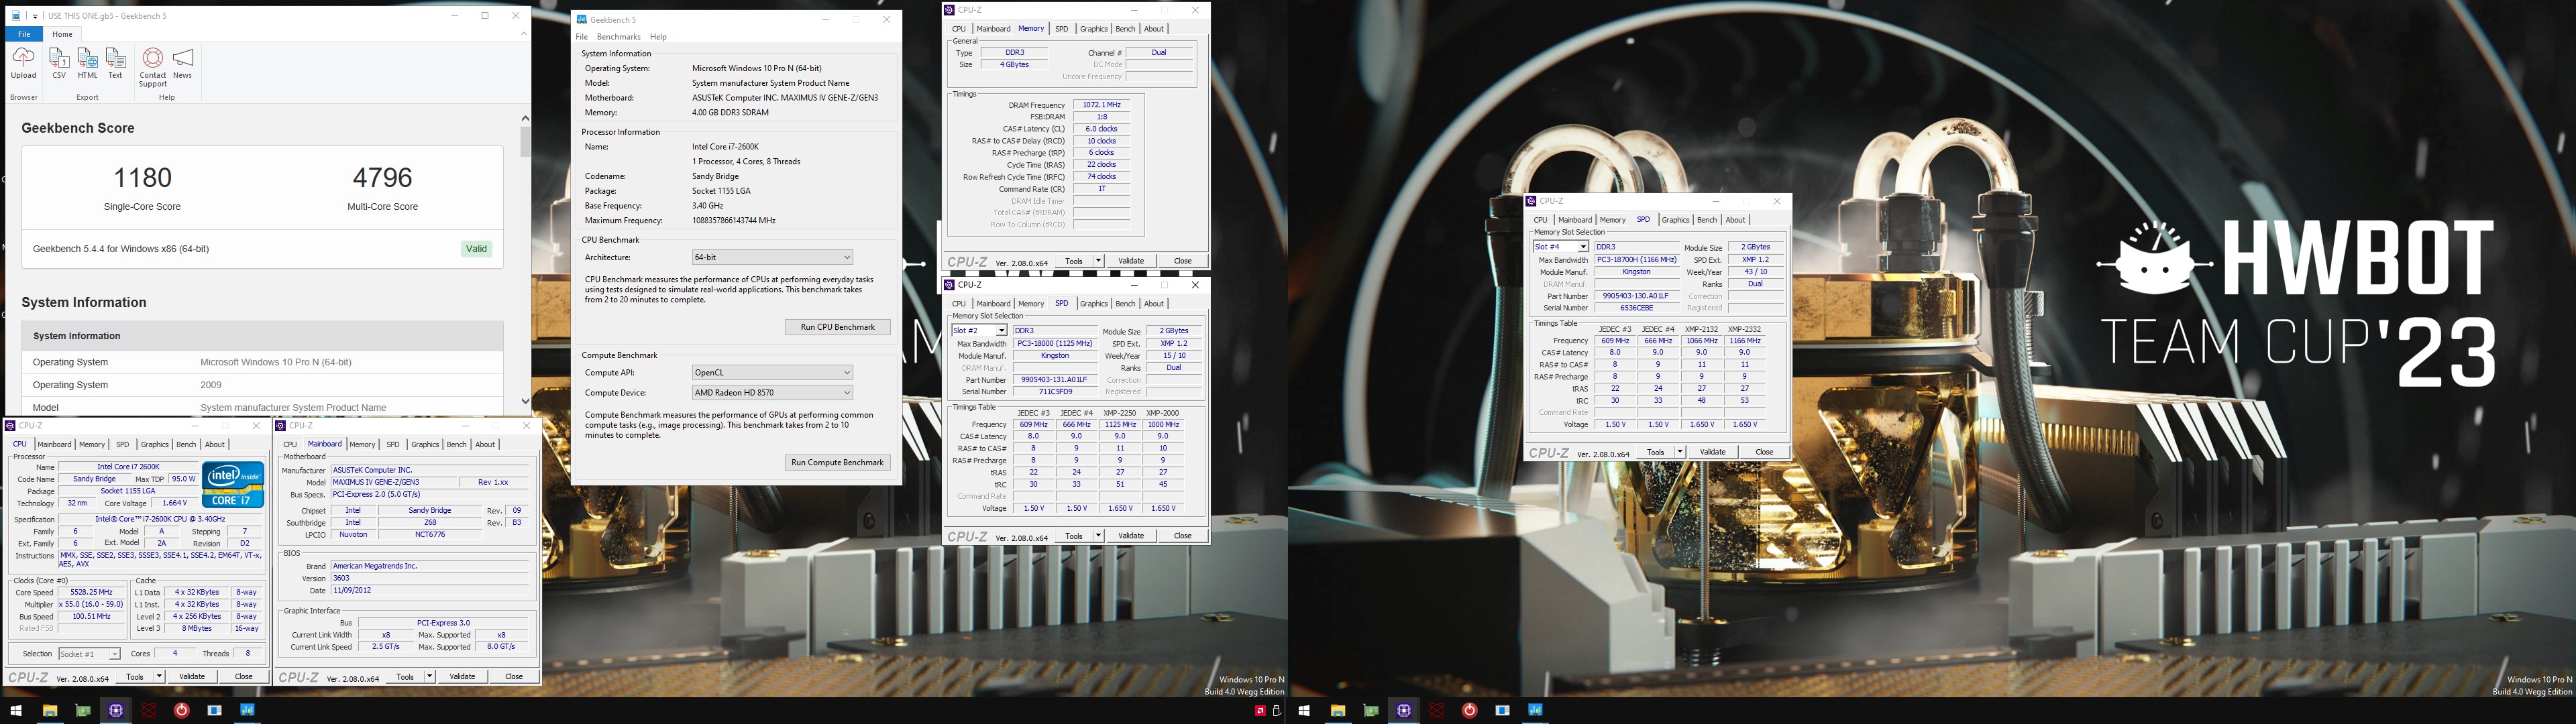Click the Single-Core Score 1180 value
This screenshot has width=2576, height=724.
click(143, 178)
